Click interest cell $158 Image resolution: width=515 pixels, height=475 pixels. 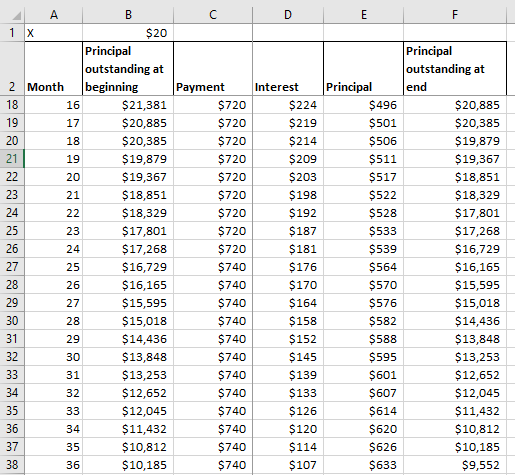click(x=288, y=321)
